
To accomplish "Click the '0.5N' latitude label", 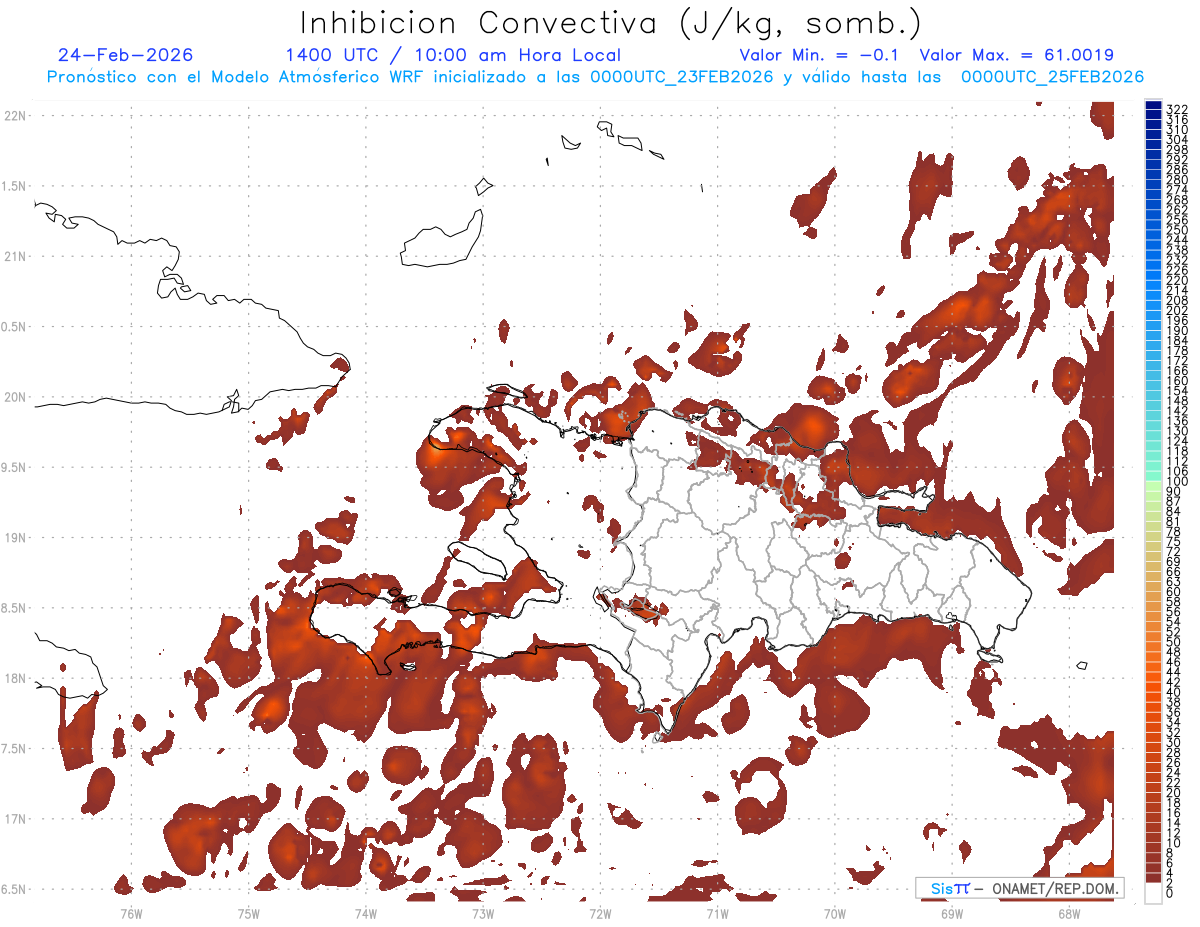I will [14, 327].
